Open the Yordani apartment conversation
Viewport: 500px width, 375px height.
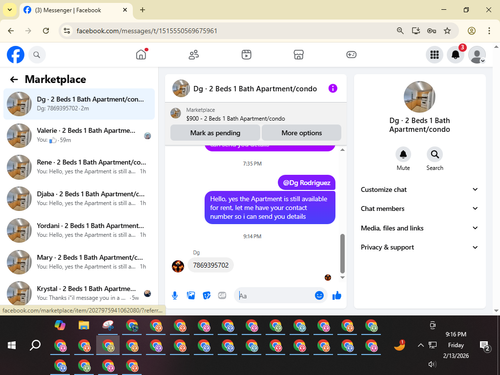pos(79,230)
